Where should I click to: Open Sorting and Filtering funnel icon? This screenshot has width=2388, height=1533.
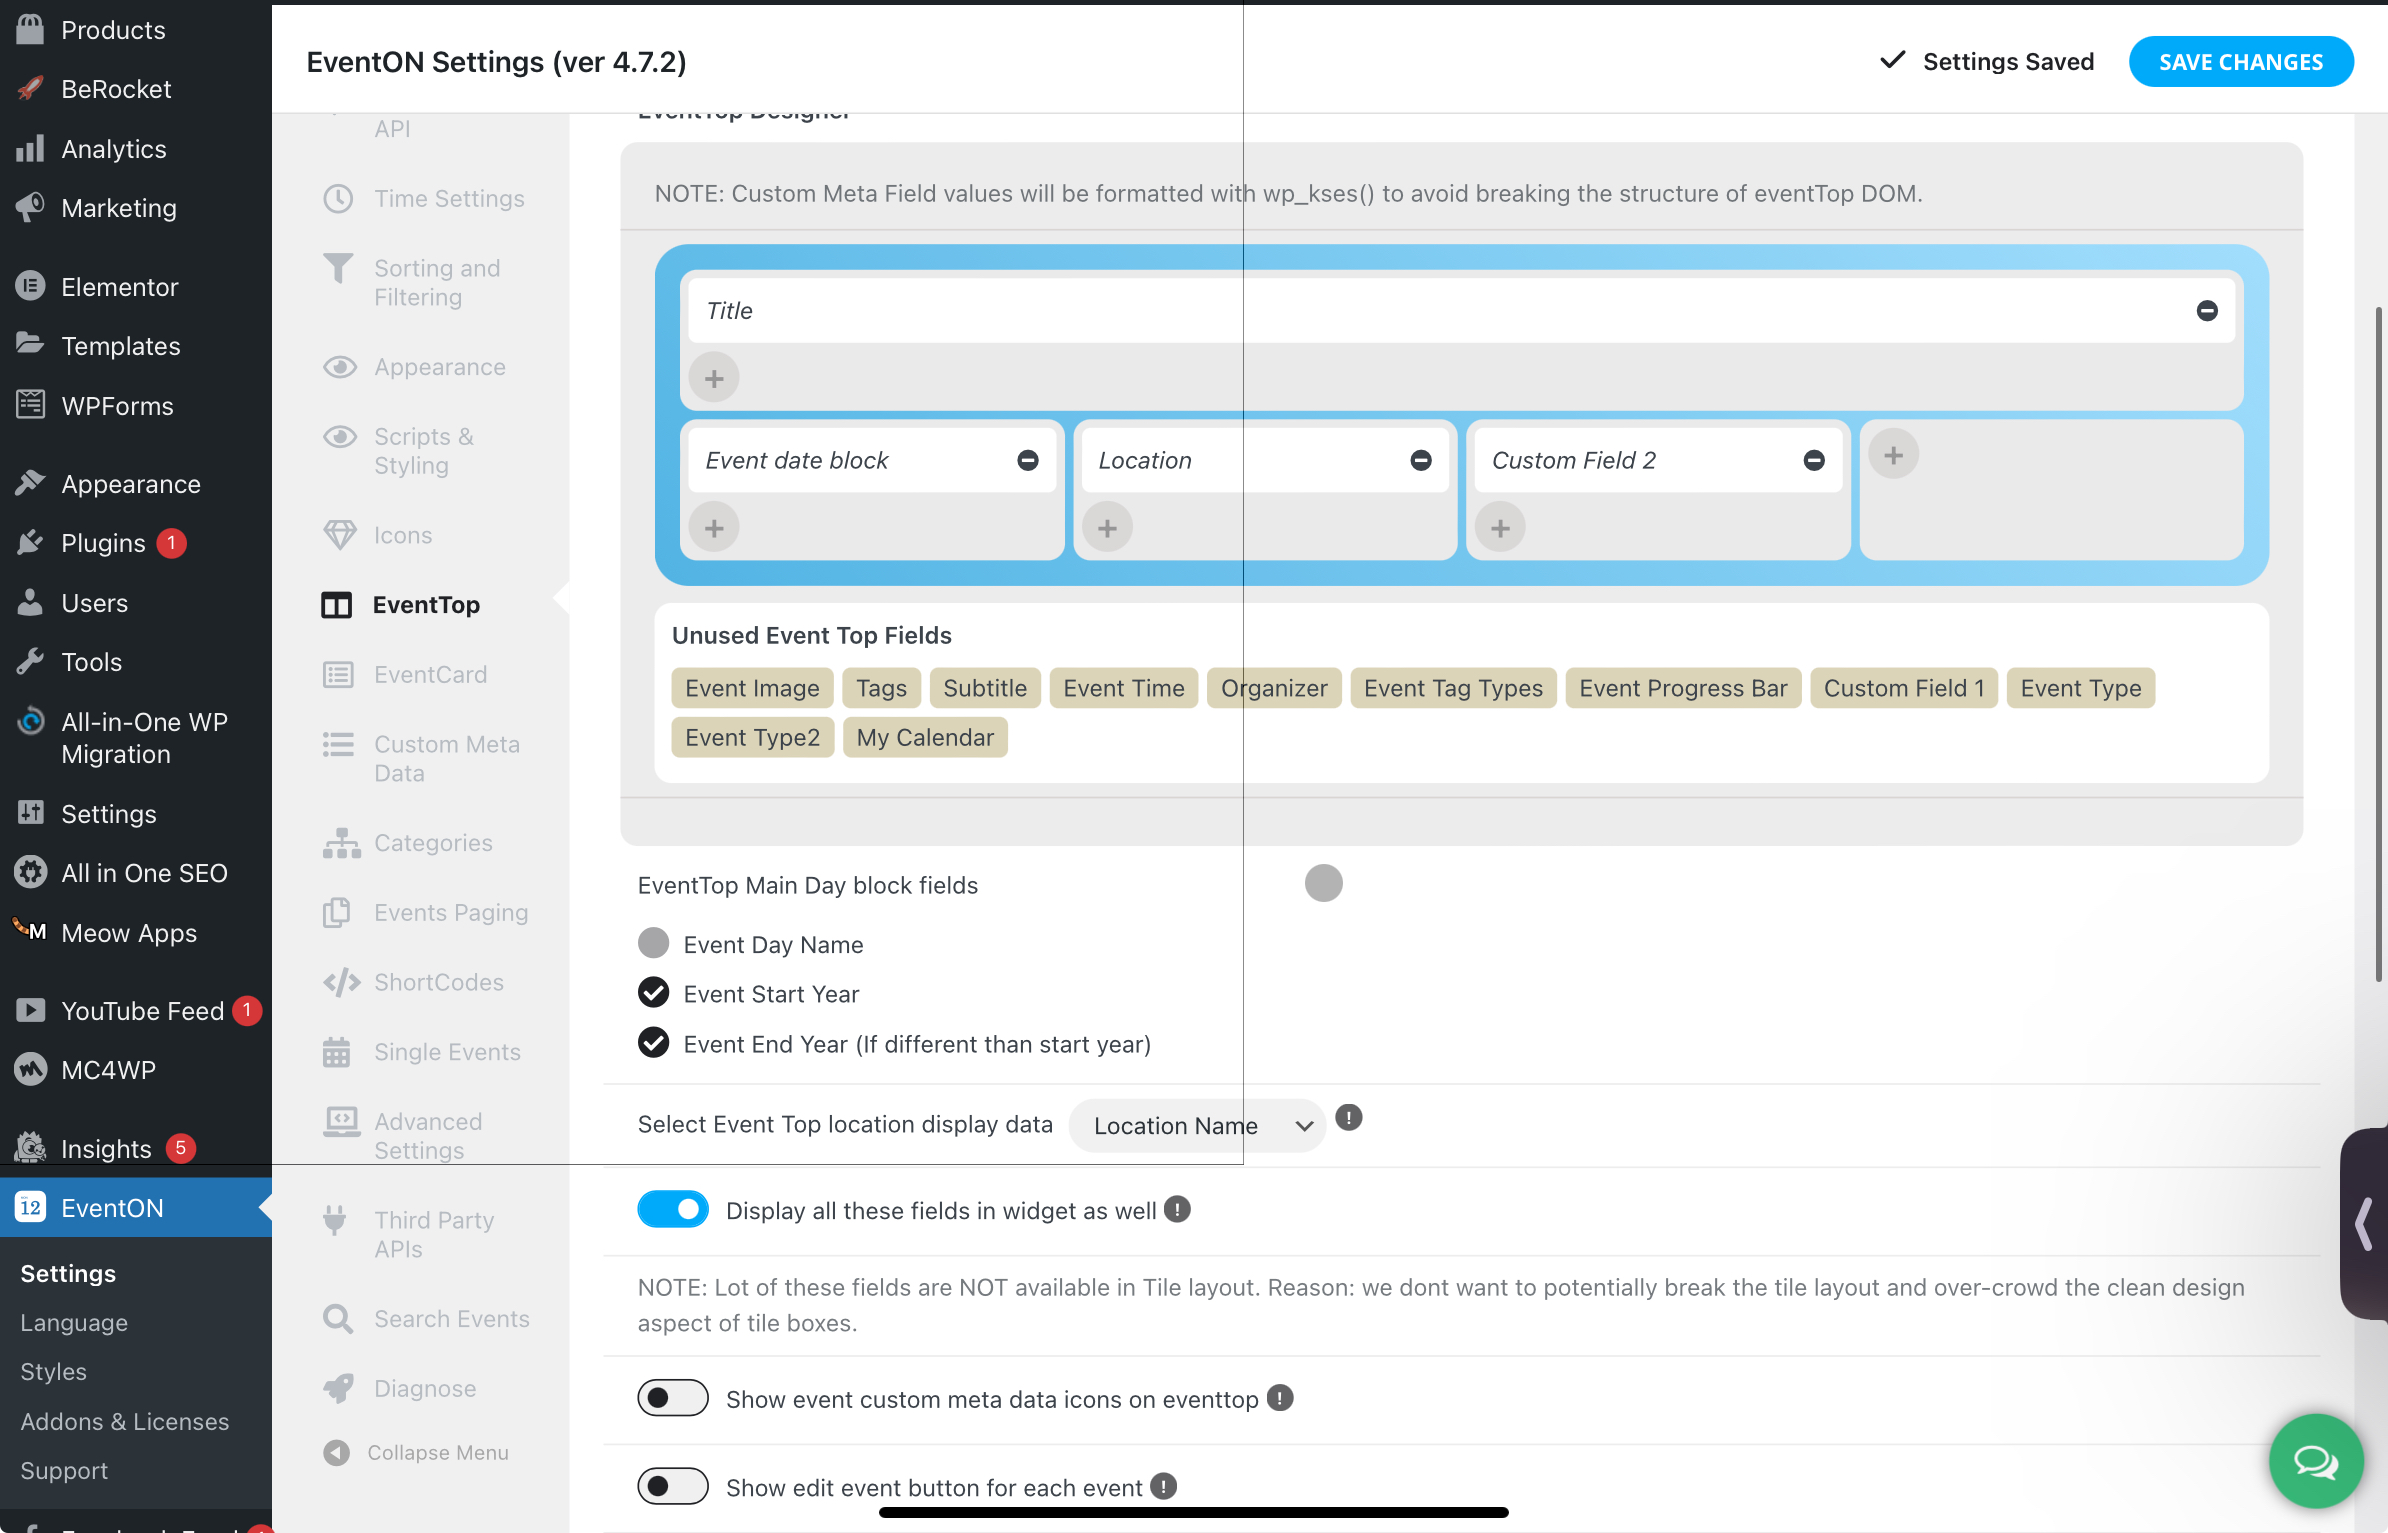pos(338,270)
